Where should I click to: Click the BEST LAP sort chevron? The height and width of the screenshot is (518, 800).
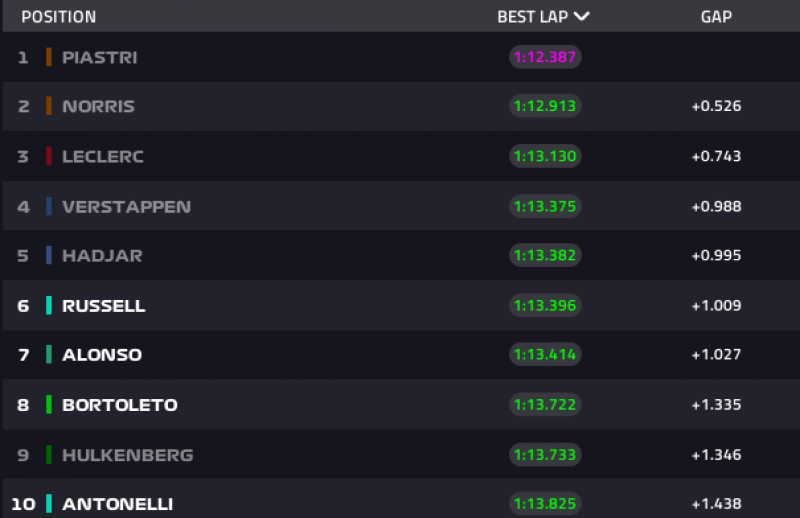pyautogui.click(x=581, y=16)
